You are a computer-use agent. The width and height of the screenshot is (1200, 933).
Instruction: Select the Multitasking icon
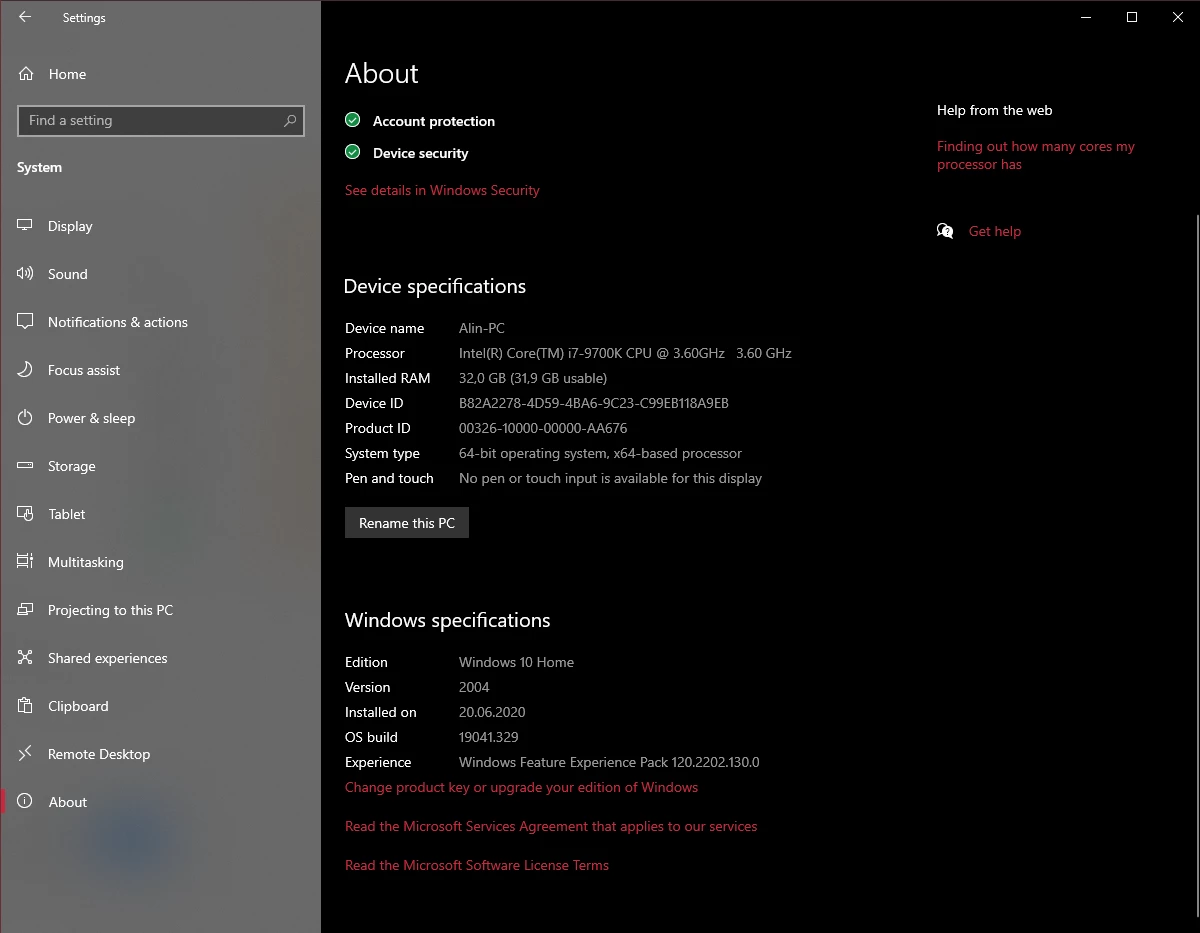pos(26,562)
